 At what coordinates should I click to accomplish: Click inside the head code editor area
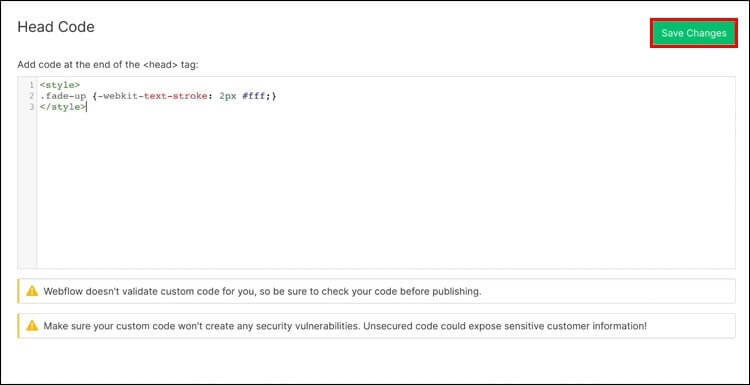pyautogui.click(x=376, y=172)
